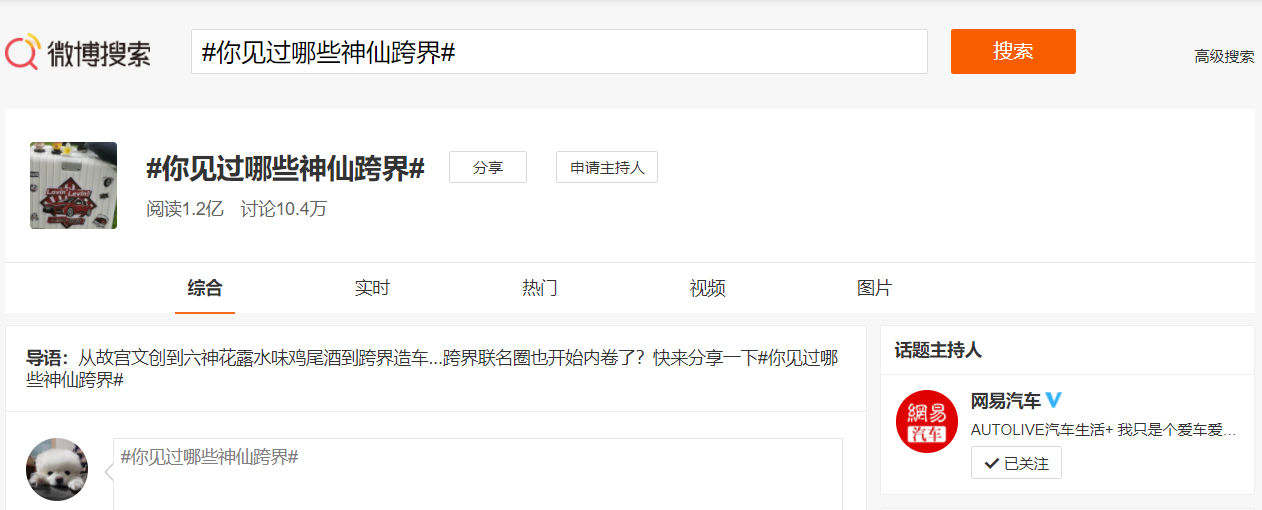Click the bold topic title heading
1262x510 pixels.
point(285,169)
